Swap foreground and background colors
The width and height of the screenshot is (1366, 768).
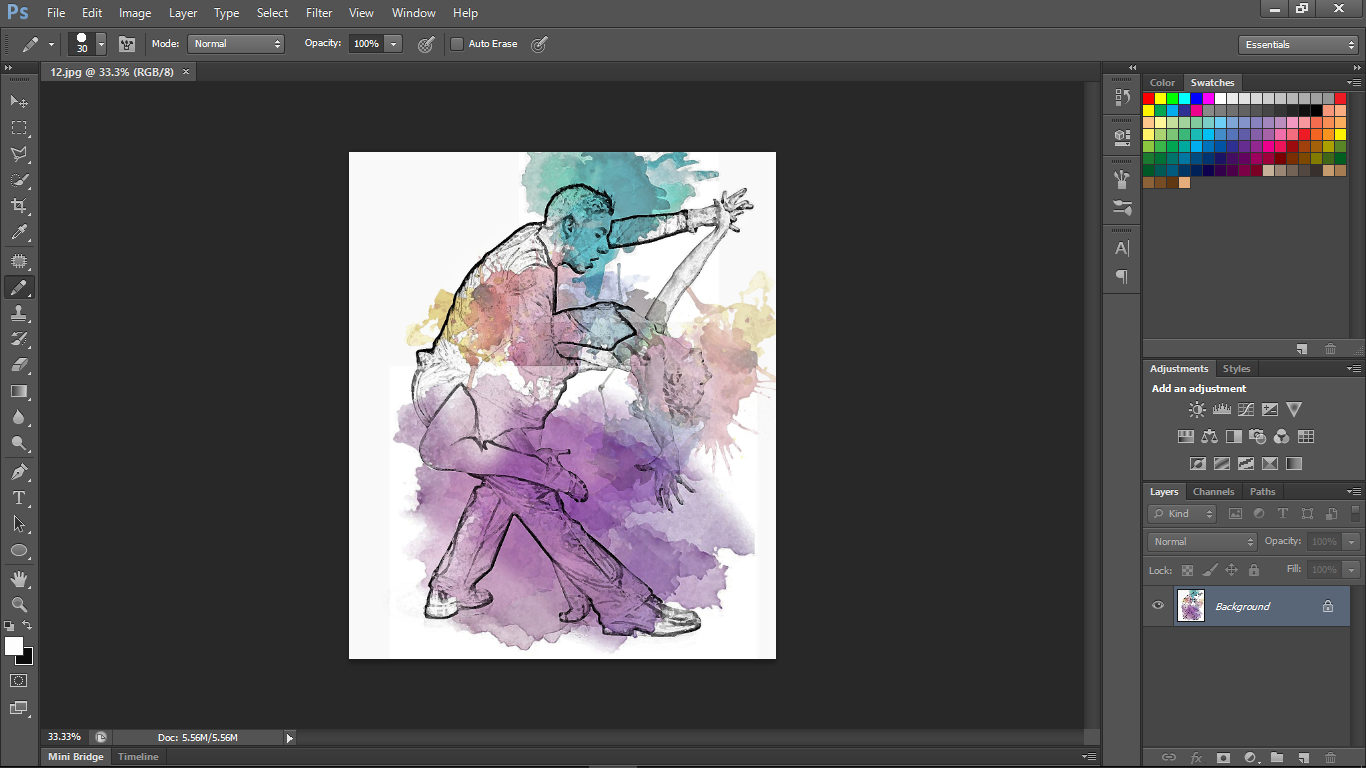coord(27,626)
